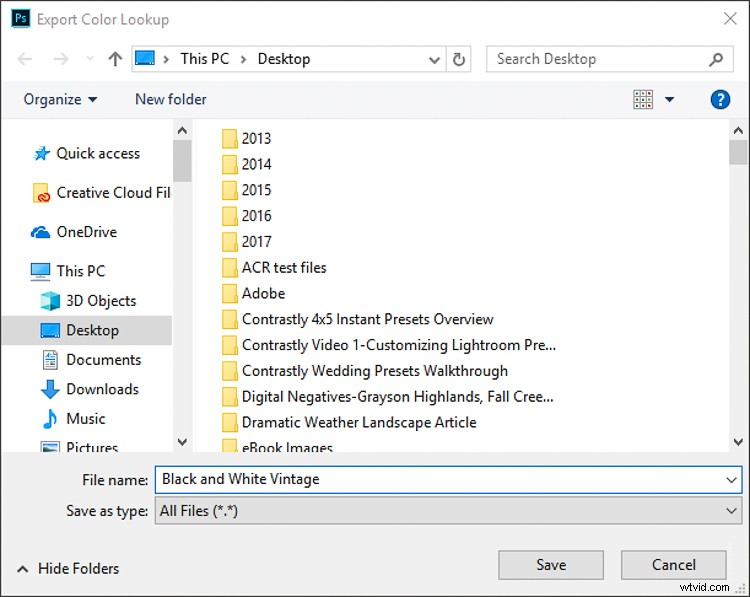Click the view layout icon in toolbar
The height and width of the screenshot is (597, 750).
pos(643,99)
